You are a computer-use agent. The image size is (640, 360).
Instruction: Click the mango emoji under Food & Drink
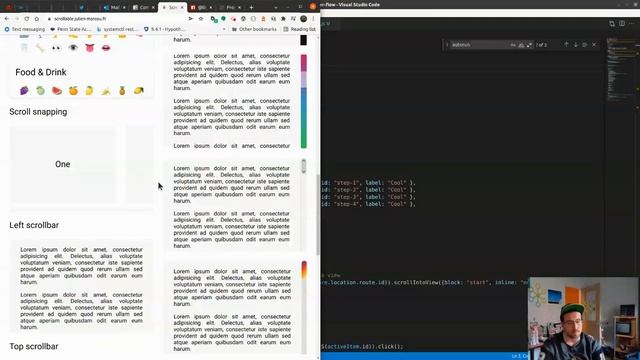pyautogui.click(x=139, y=91)
